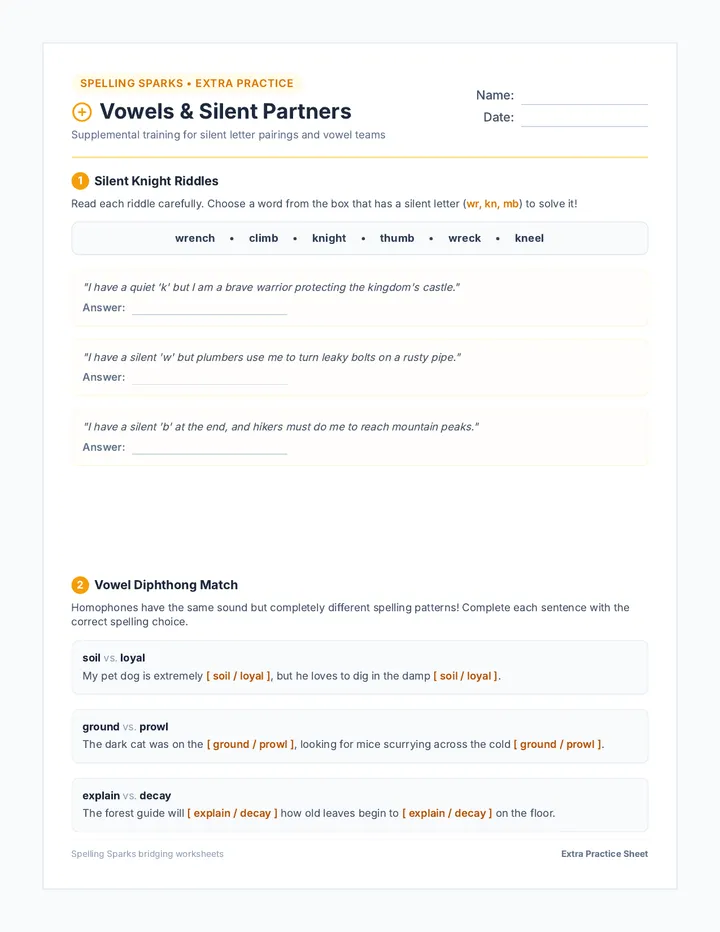Image resolution: width=720 pixels, height=932 pixels.
Task: Click the Name line field
Action: pyautogui.click(x=584, y=96)
